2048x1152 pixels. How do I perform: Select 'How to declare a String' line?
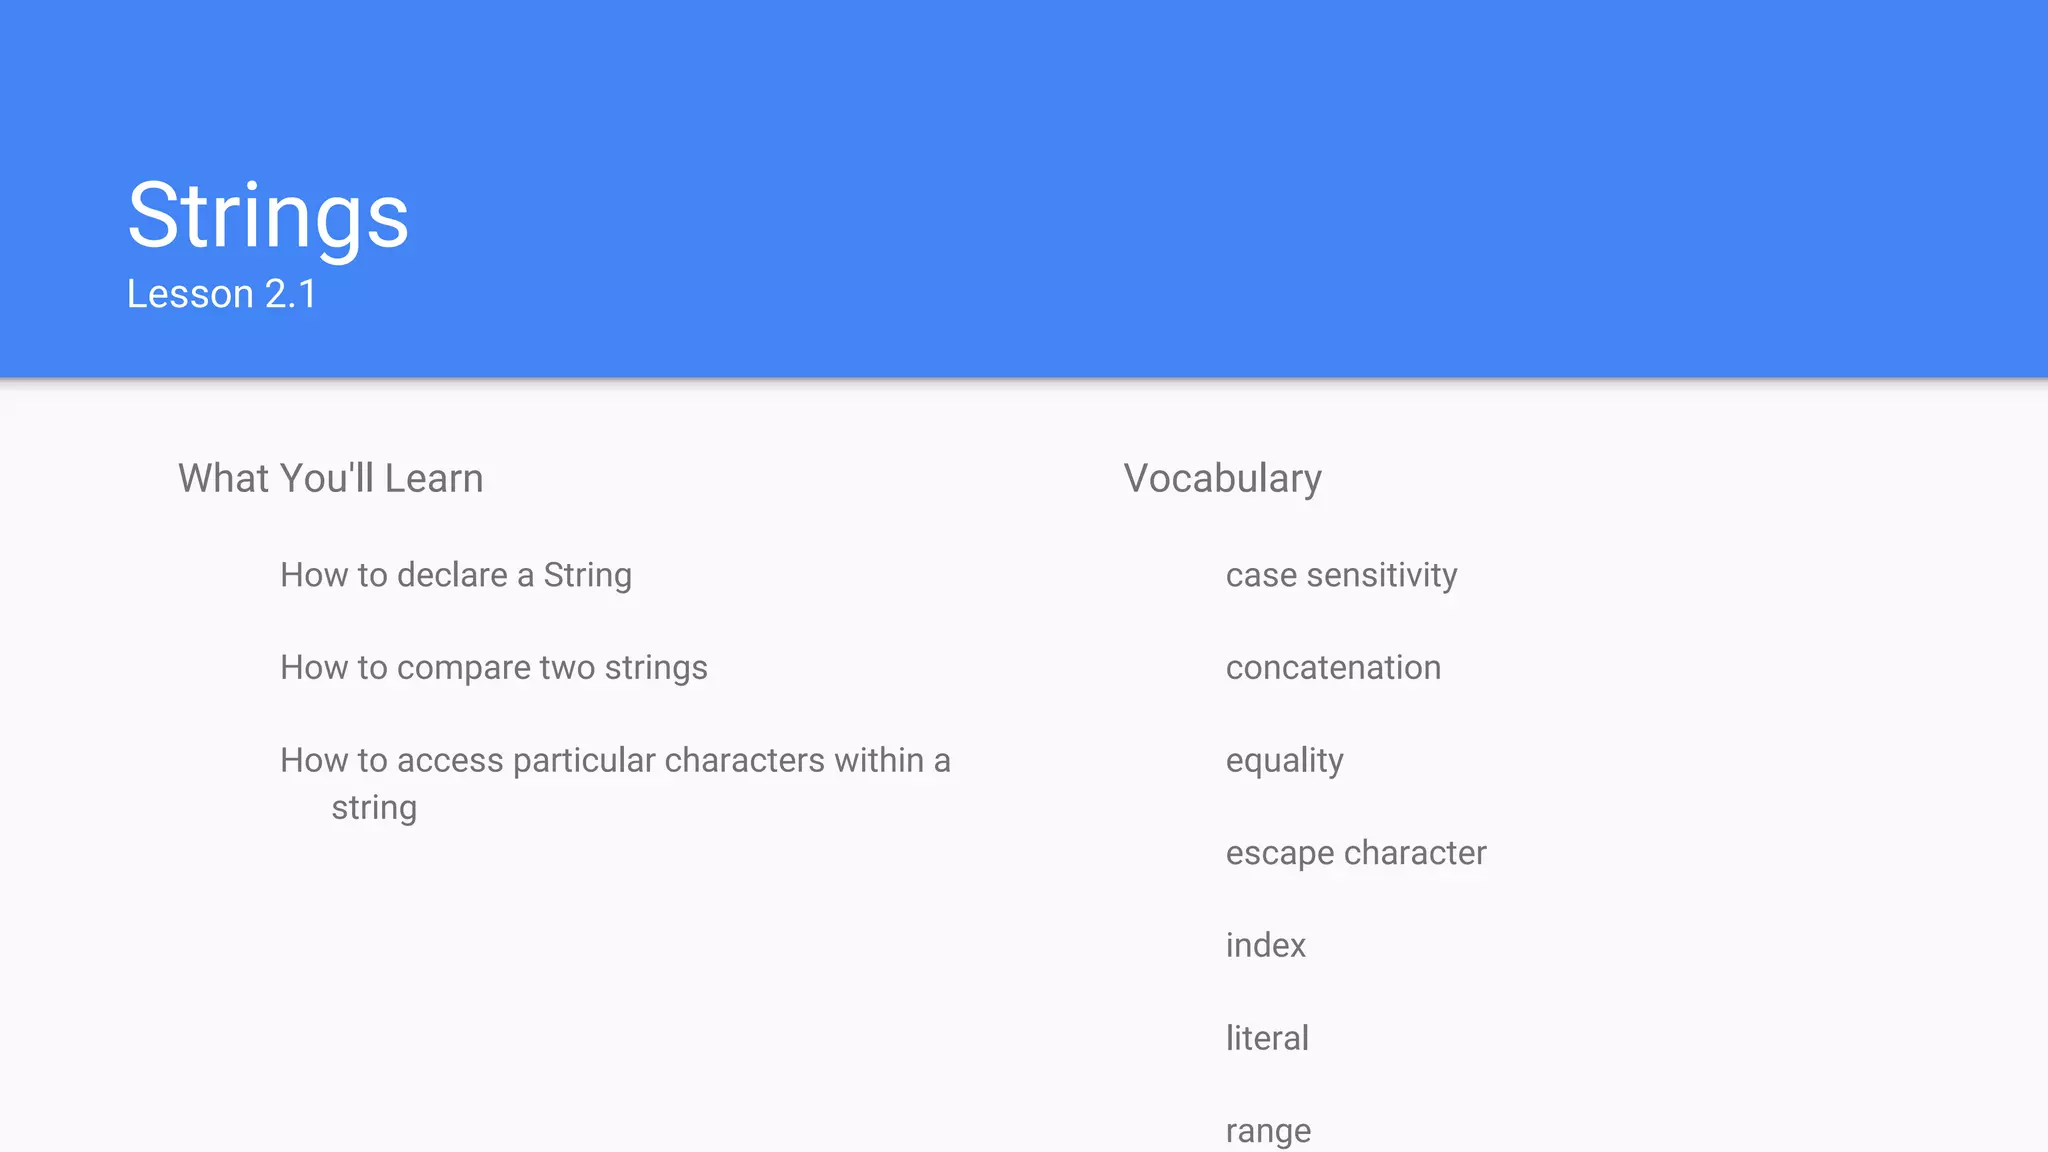click(456, 576)
